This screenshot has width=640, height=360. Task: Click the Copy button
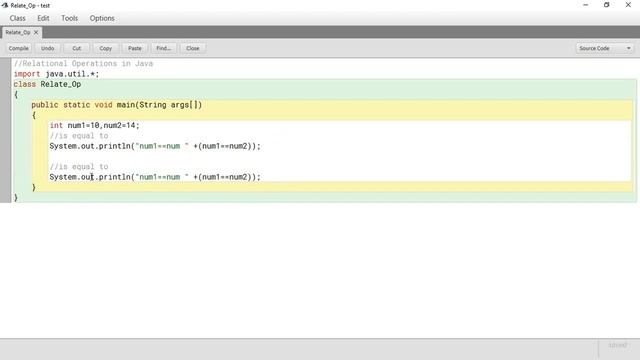click(106, 48)
